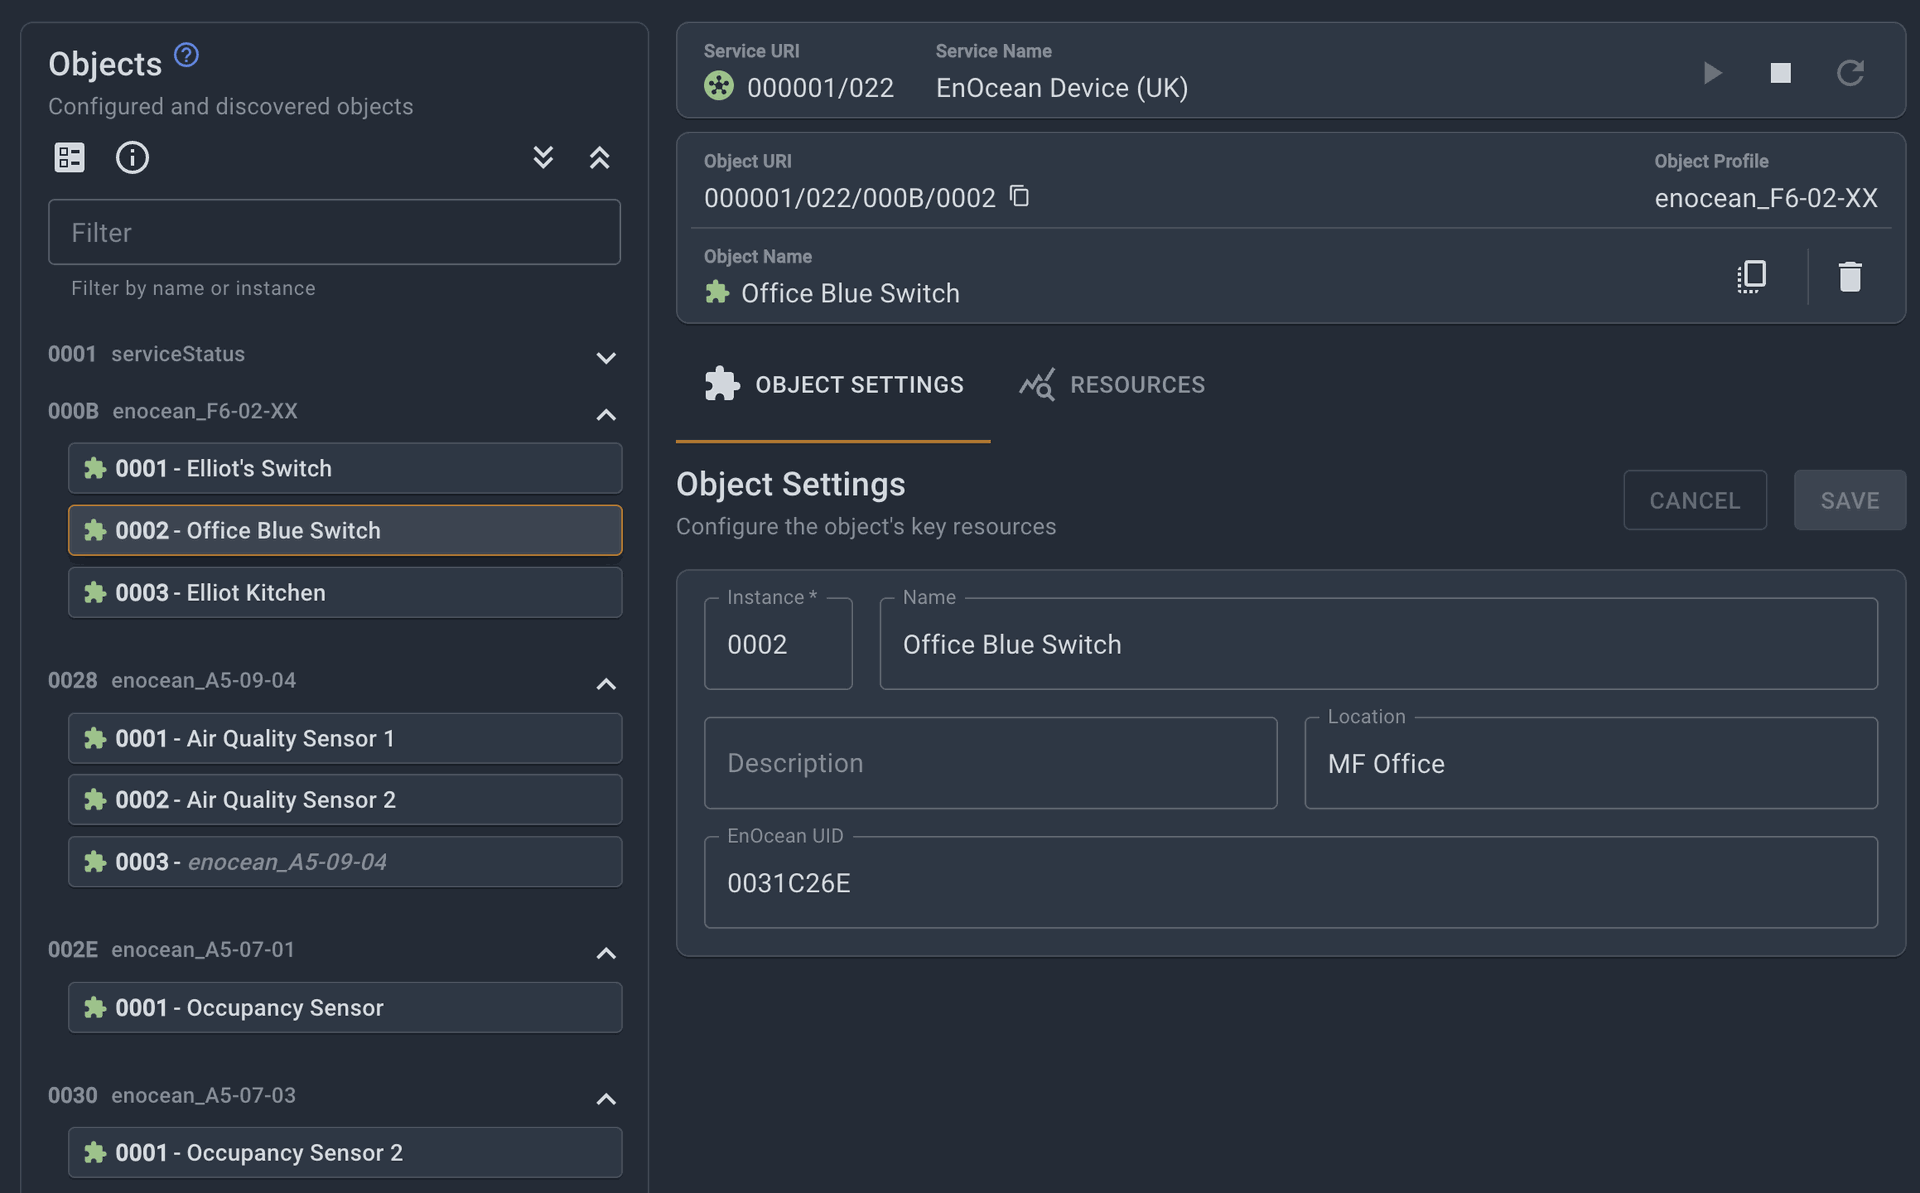Select Air Quality Sensor 2 in object list
The width and height of the screenshot is (1920, 1193).
click(x=345, y=800)
